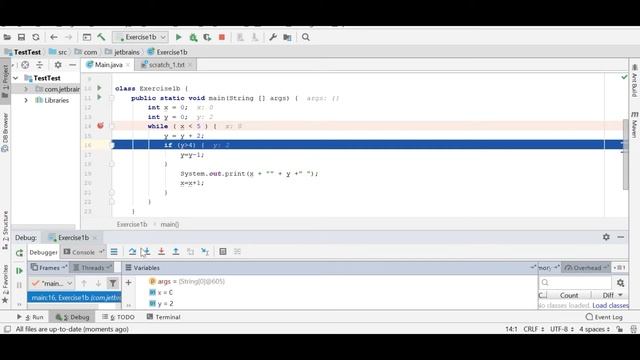This screenshot has width=640, height=360.
Task: Click the Synchronize refresh icon
Action: point(36,37)
